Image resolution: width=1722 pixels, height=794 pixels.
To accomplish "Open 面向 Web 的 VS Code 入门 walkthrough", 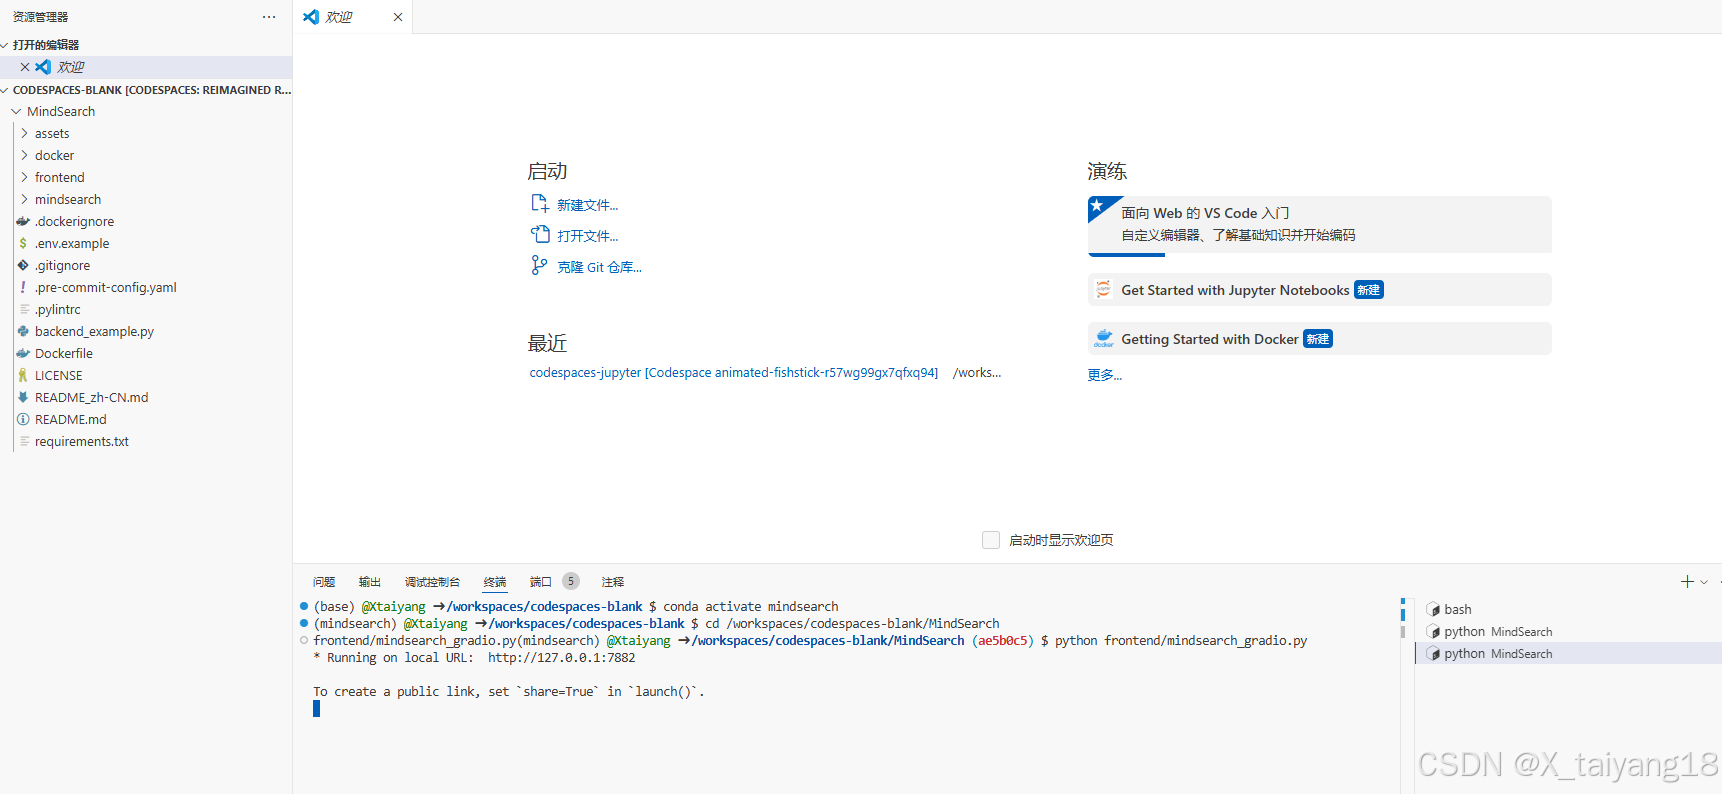I will (1320, 224).
